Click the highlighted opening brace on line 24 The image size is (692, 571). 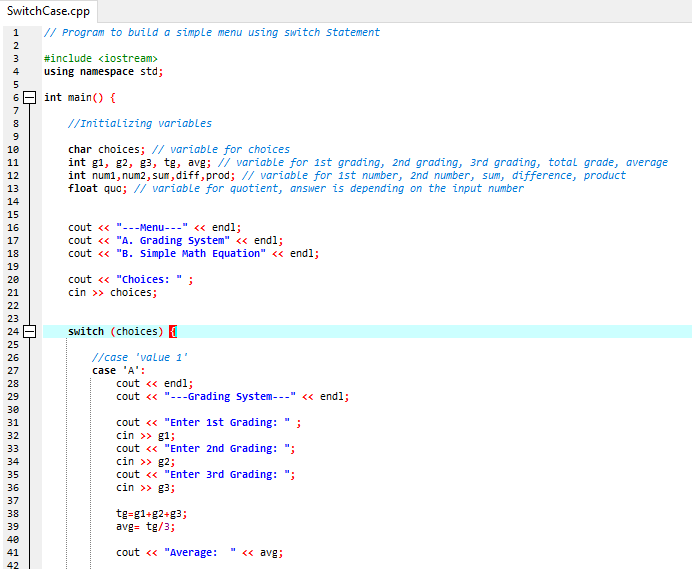[x=173, y=331]
